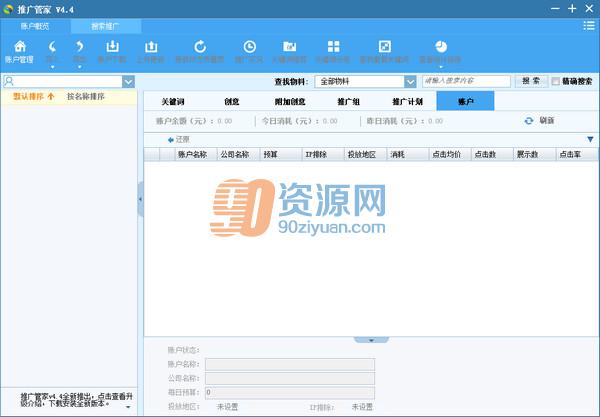Open the account selector dropdown arrow
Image resolution: width=600 pixels, height=417 pixels.
coord(128,81)
